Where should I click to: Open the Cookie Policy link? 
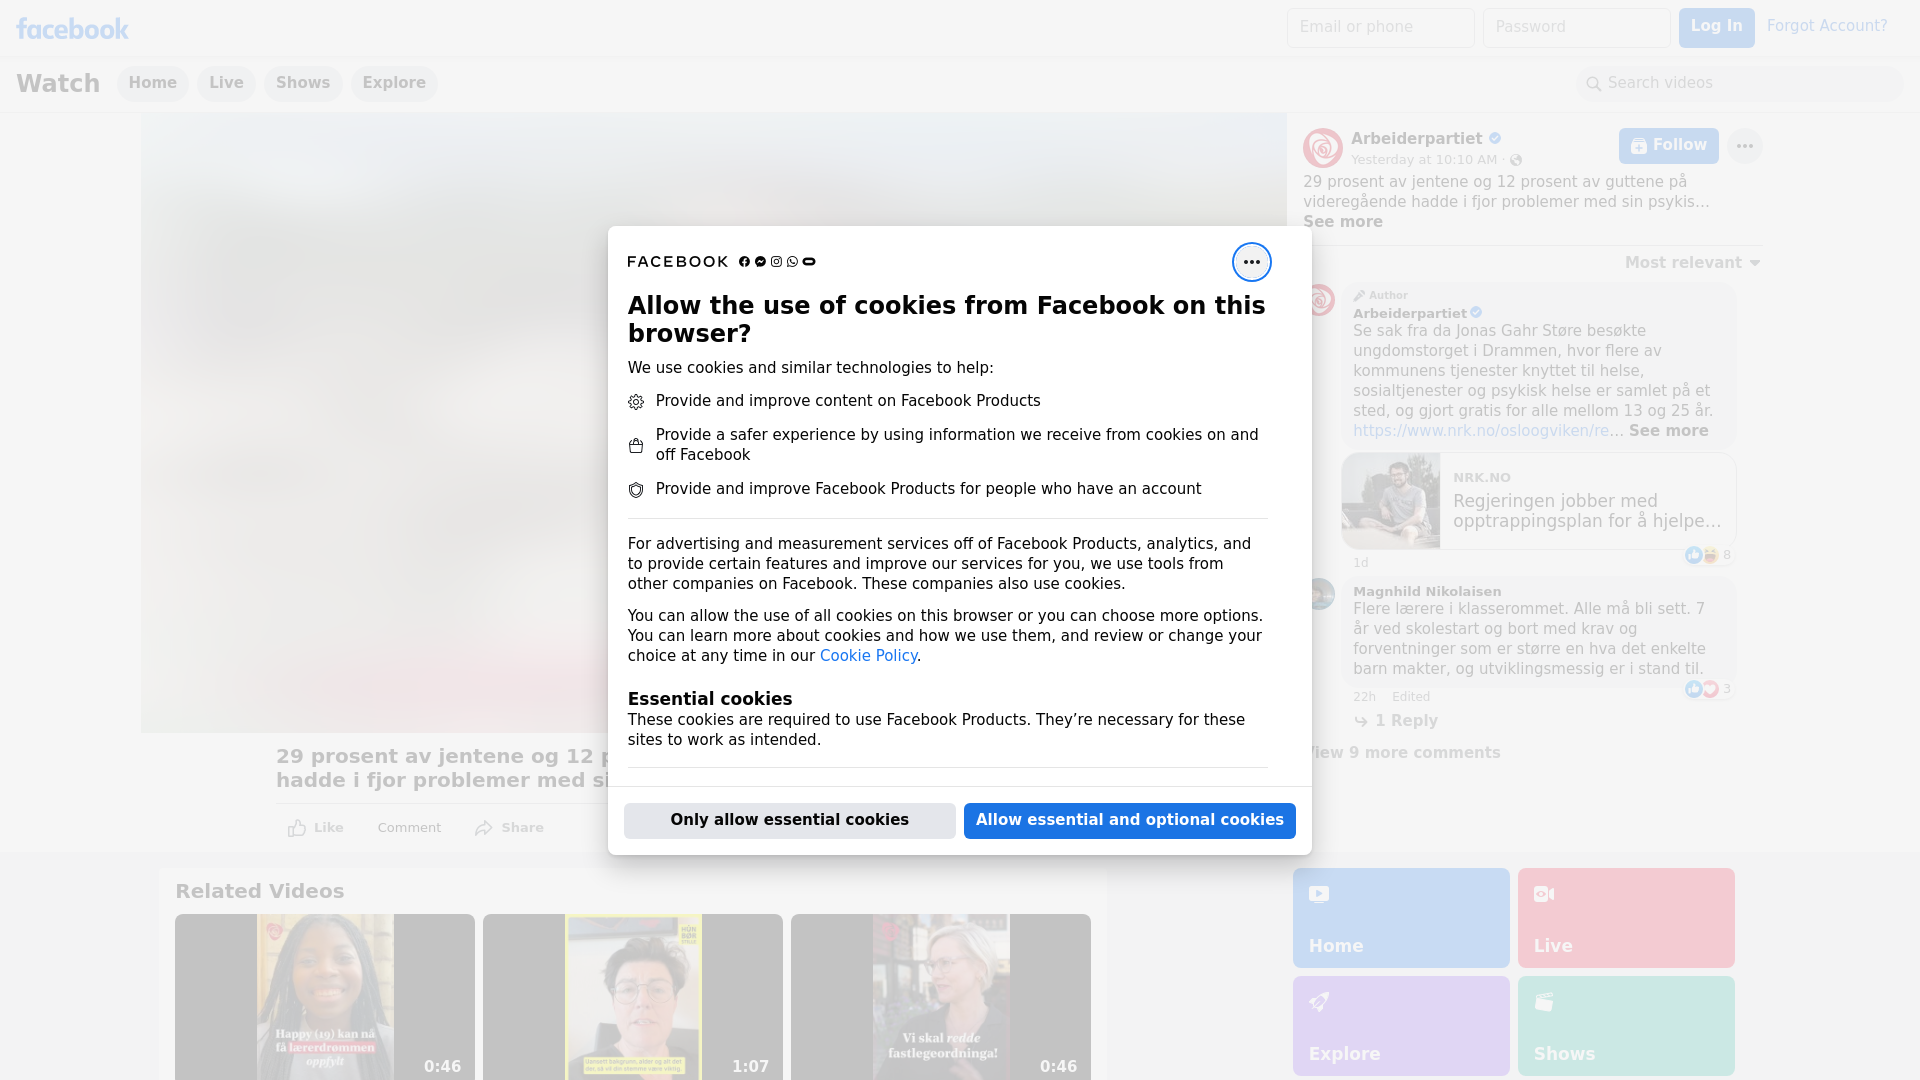[868, 656]
